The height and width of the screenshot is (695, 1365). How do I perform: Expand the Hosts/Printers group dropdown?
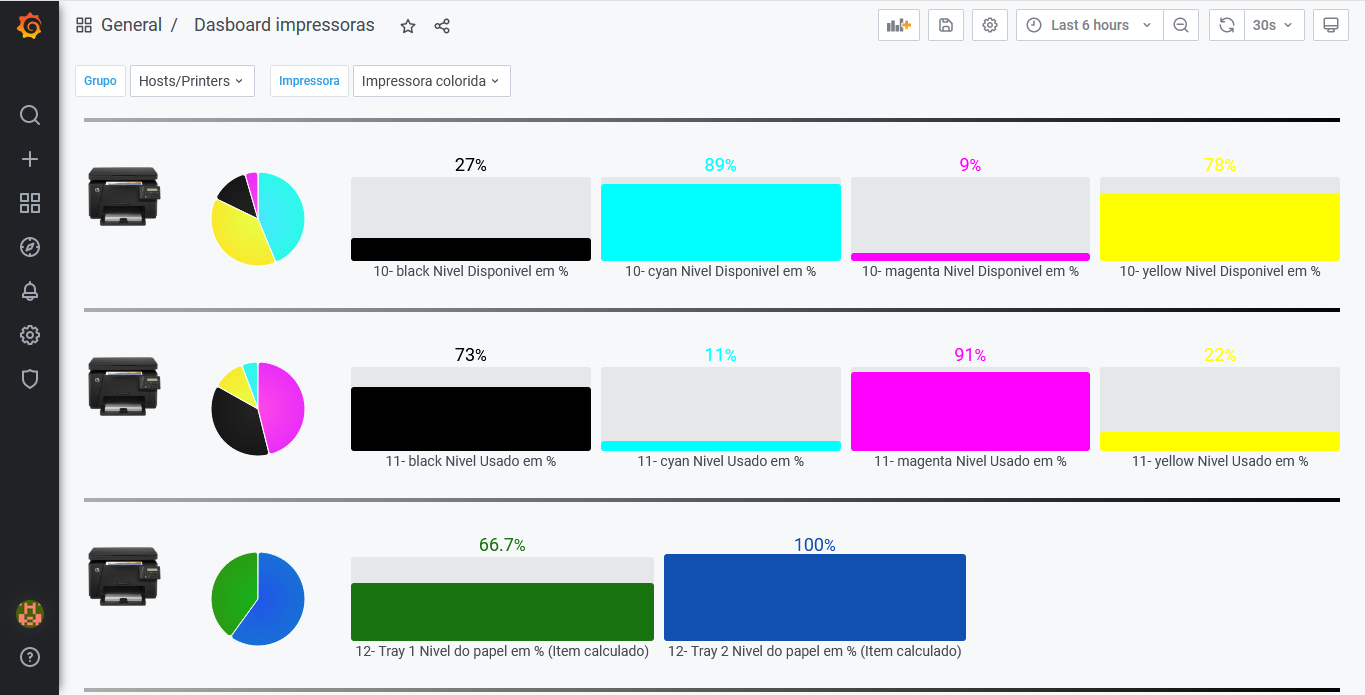pyautogui.click(x=191, y=81)
